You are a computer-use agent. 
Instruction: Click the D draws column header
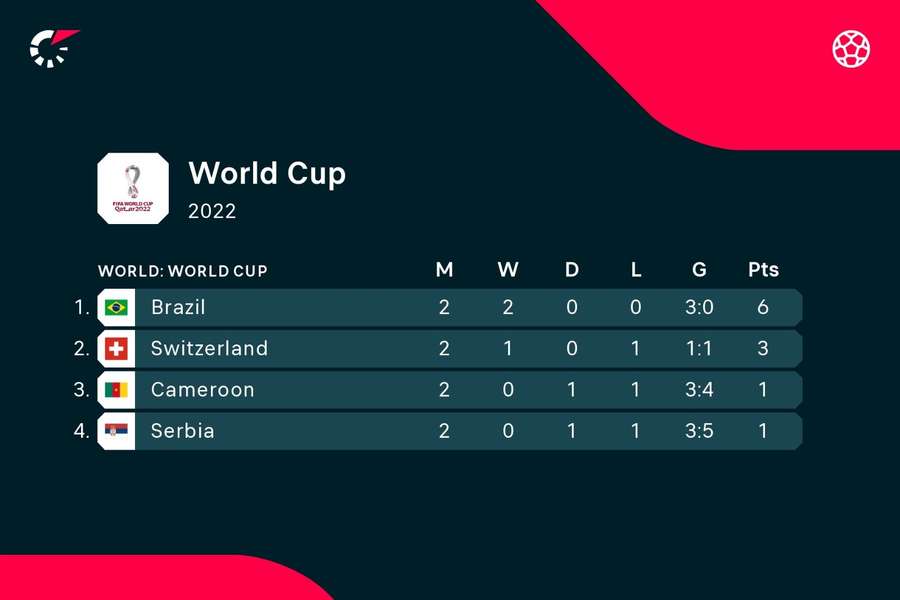[572, 269]
